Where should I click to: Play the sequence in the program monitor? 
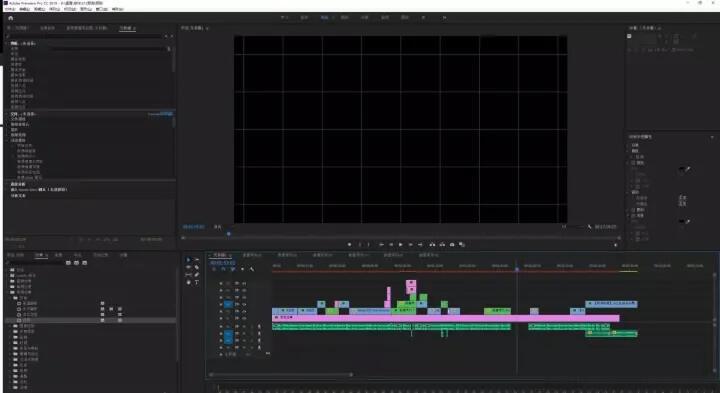tap(401, 245)
